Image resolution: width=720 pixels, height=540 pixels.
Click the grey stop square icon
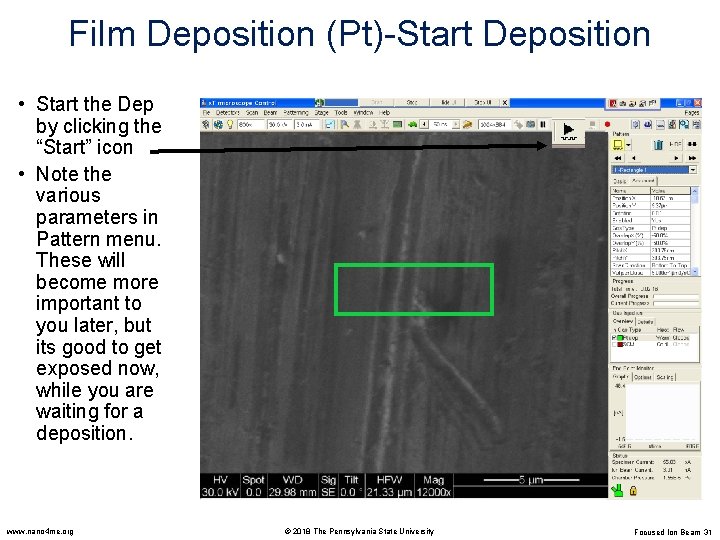coord(593,124)
